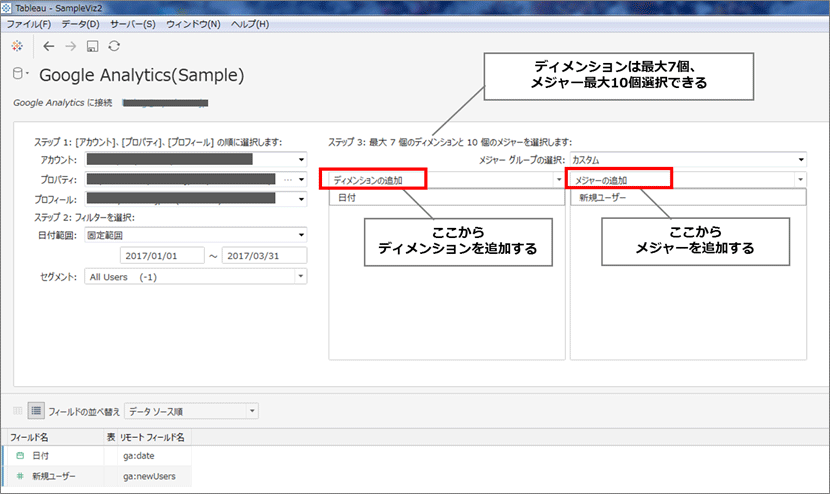This screenshot has width=830, height=494.
Task: Switch to grid preview view icon
Action: coord(17,410)
